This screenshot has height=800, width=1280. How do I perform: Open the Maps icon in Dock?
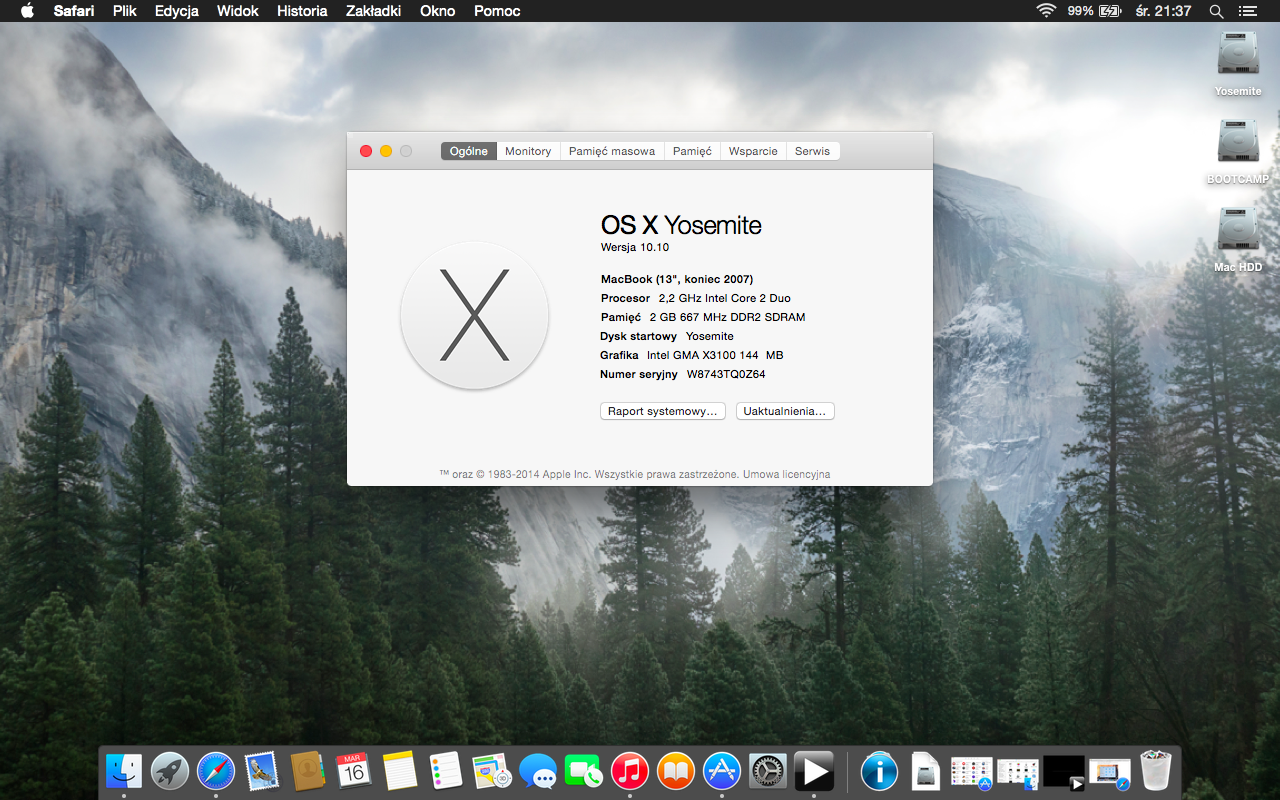[492, 771]
